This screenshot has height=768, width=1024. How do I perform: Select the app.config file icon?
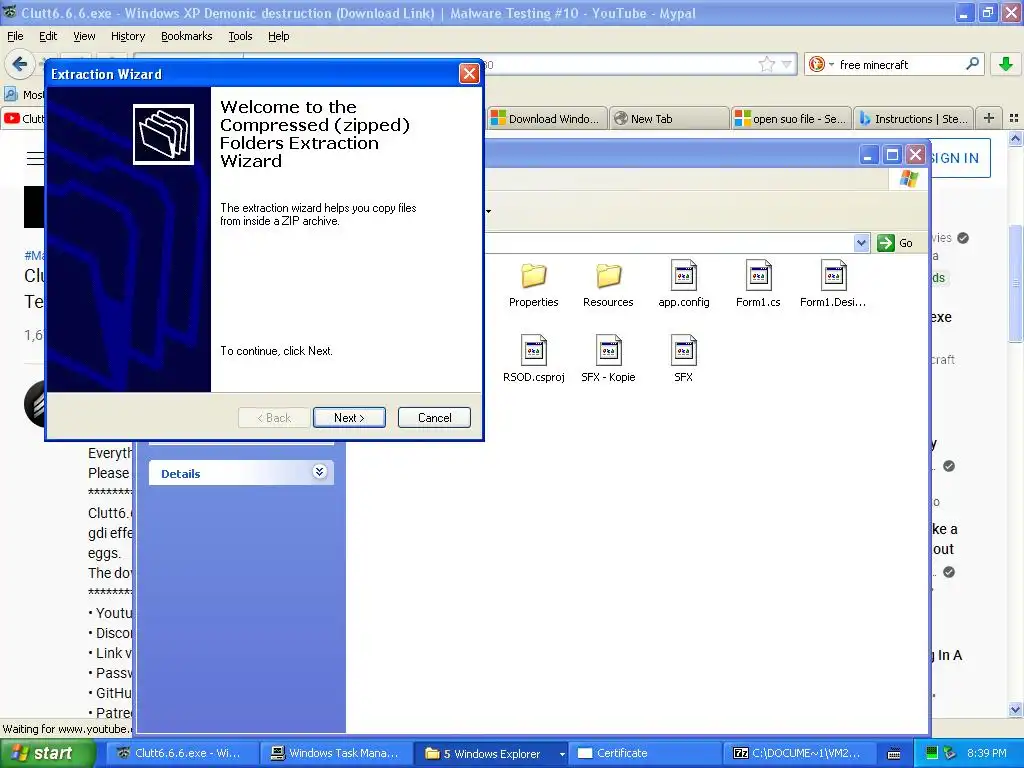tap(684, 276)
